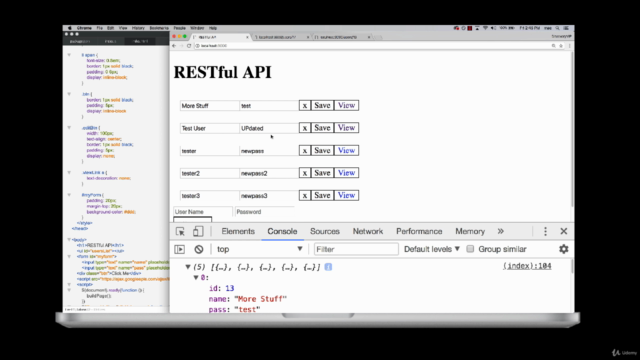Delete the tester row with x

pyautogui.click(x=304, y=151)
